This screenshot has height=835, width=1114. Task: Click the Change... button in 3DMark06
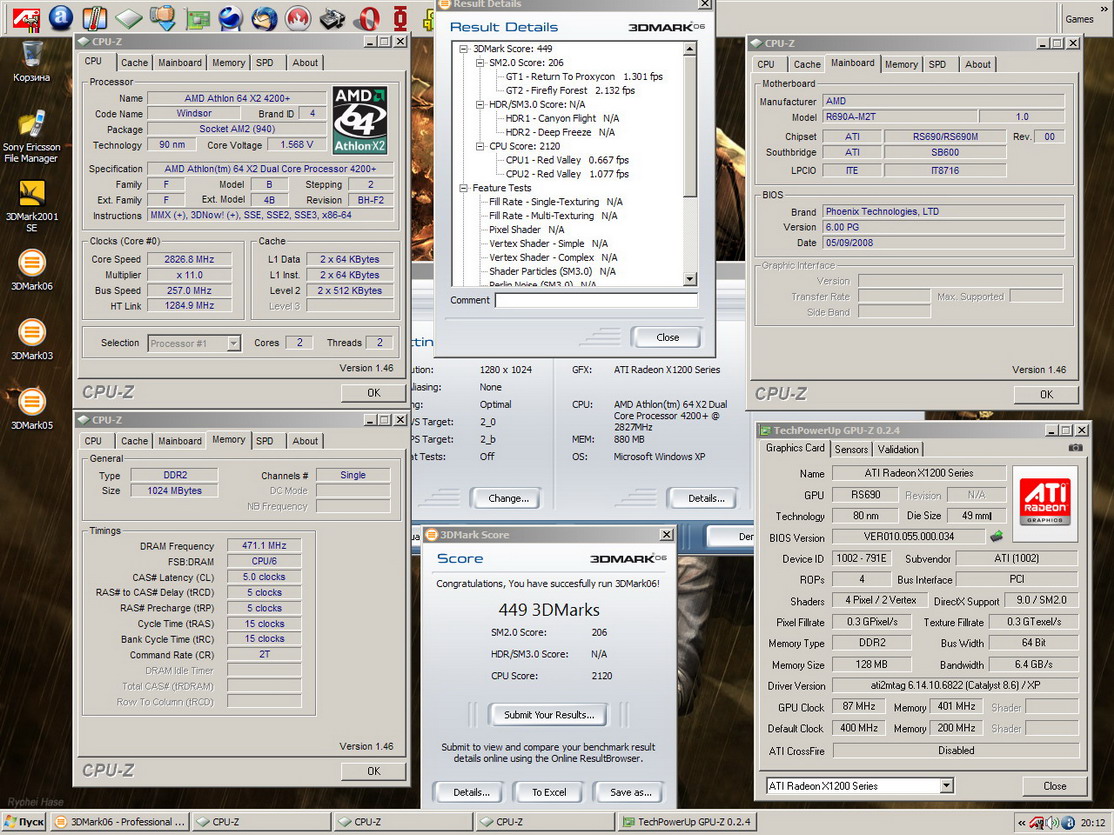click(x=509, y=498)
